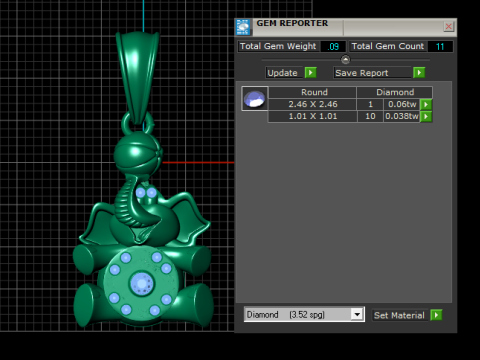The height and width of the screenshot is (360, 480).
Task: Select the 1.01 X 1.01 size cell
Action: coord(313,116)
